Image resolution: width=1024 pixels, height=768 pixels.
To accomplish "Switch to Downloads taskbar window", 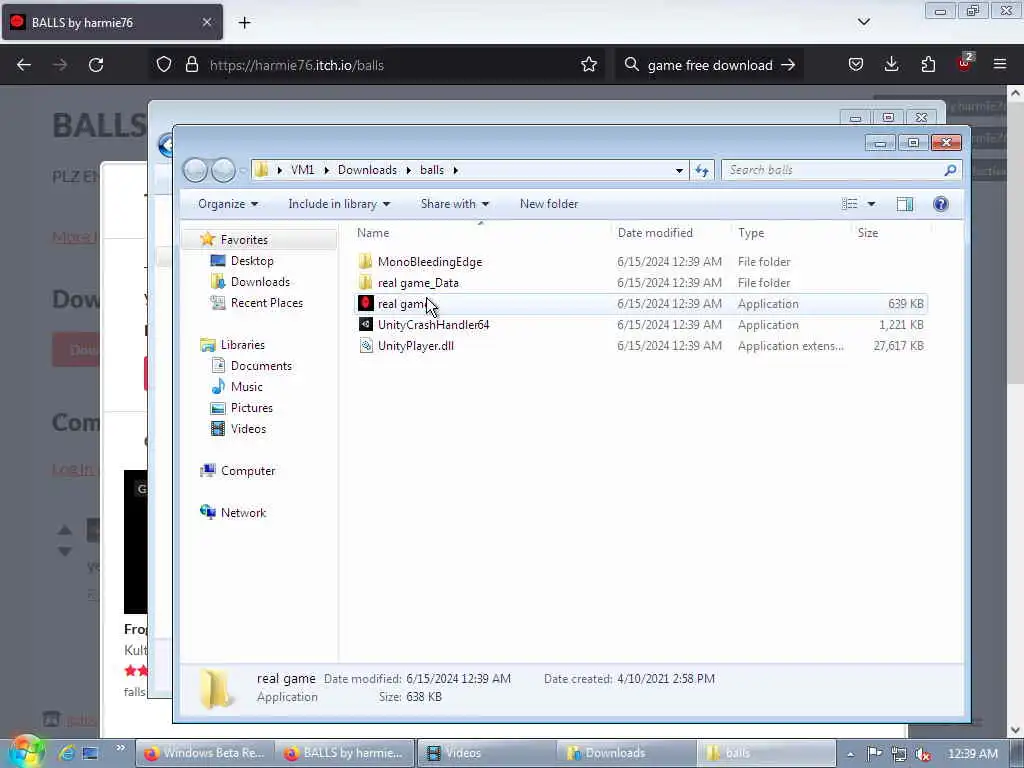I will pos(626,753).
